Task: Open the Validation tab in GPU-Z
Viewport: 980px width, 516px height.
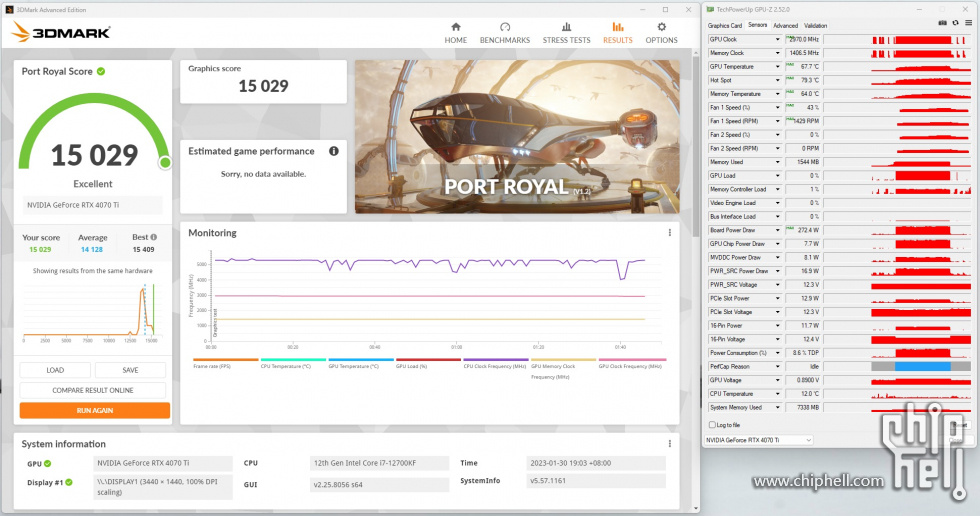Action: (x=815, y=26)
